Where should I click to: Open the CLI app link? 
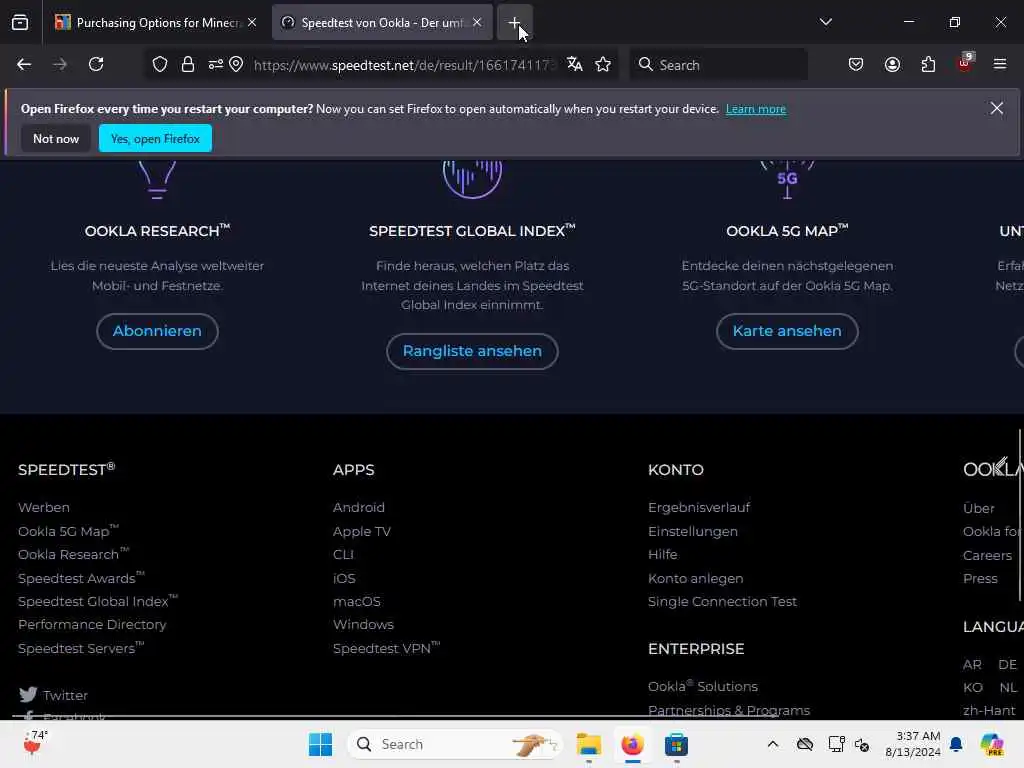[344, 554]
